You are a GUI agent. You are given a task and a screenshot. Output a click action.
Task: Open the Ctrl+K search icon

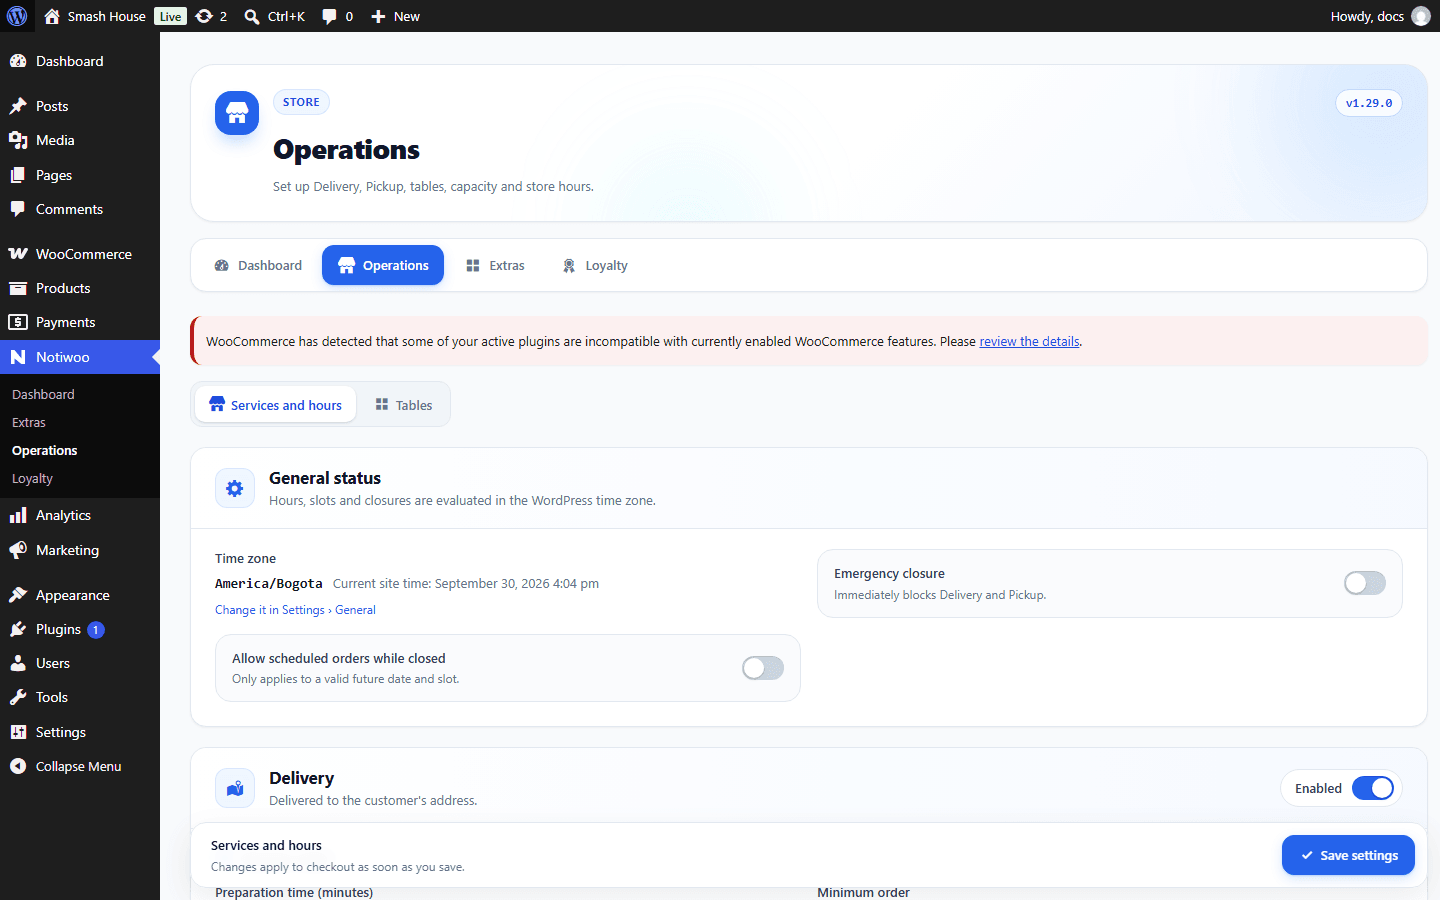(x=252, y=16)
